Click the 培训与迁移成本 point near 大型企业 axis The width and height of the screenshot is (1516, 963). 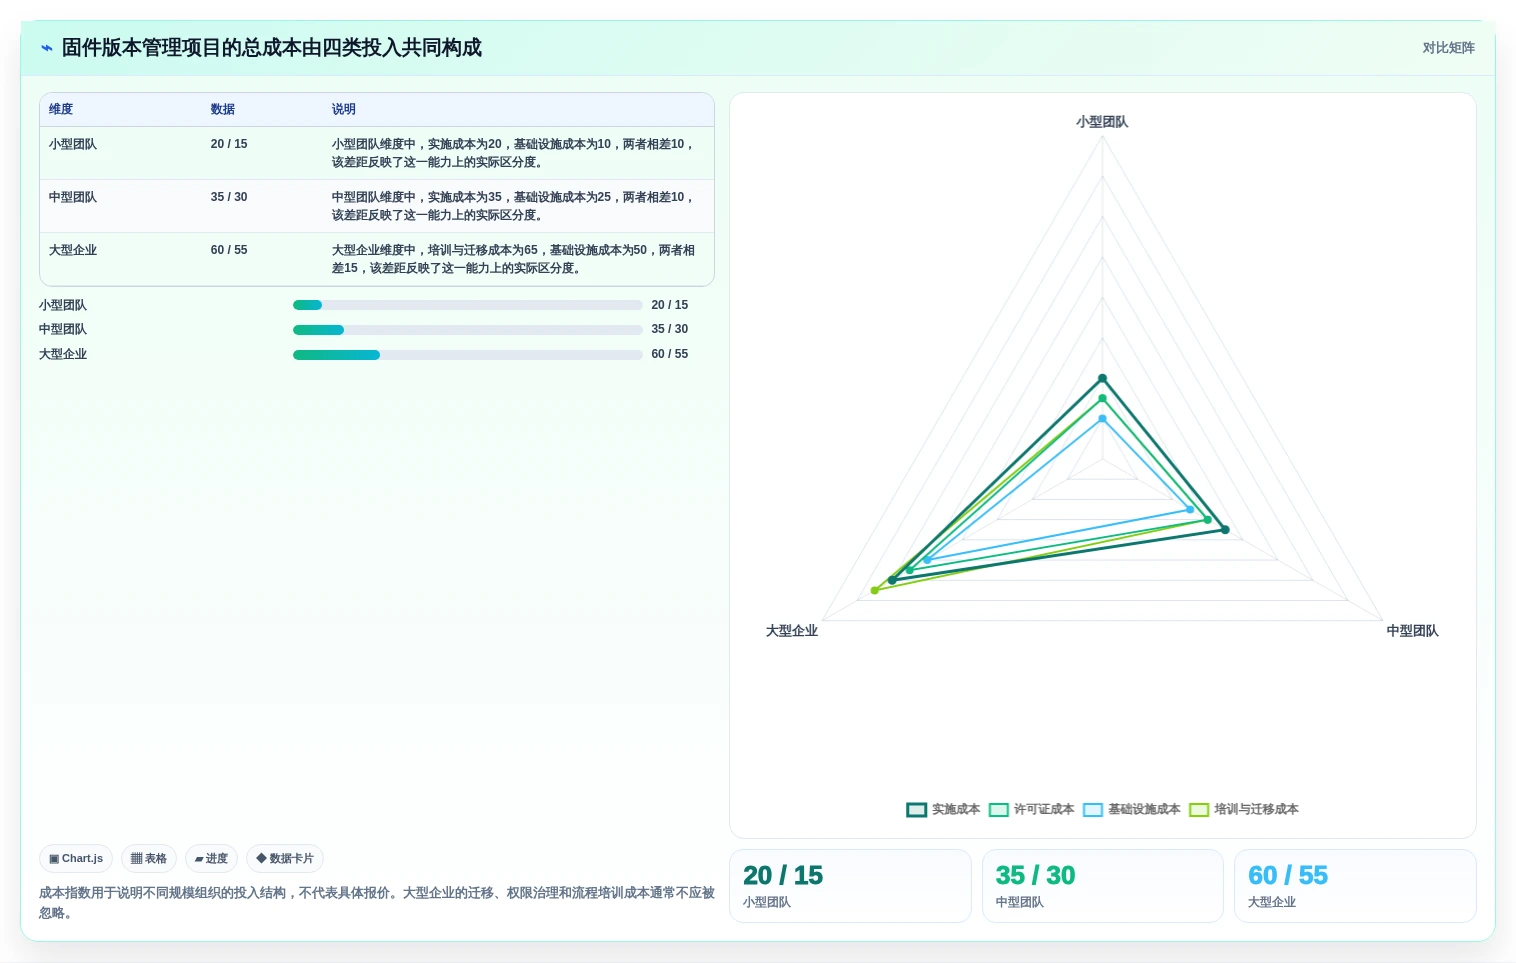tap(875, 591)
